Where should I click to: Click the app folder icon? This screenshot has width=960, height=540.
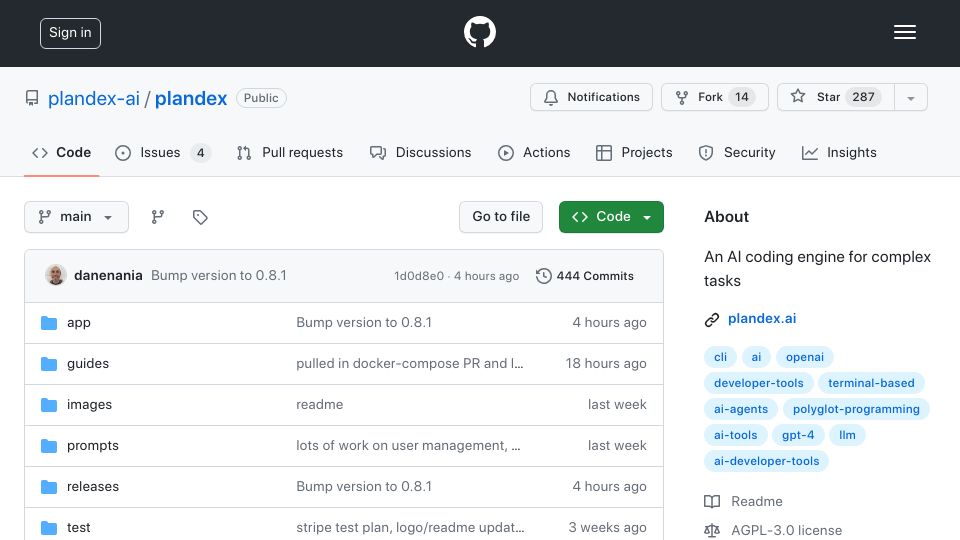(x=49, y=323)
